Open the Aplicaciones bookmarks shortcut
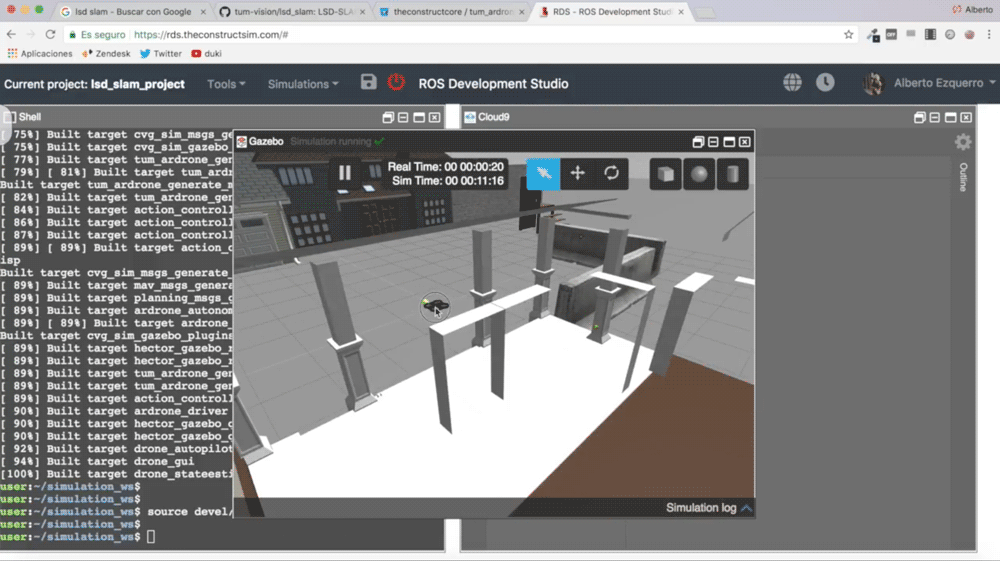 coord(40,54)
